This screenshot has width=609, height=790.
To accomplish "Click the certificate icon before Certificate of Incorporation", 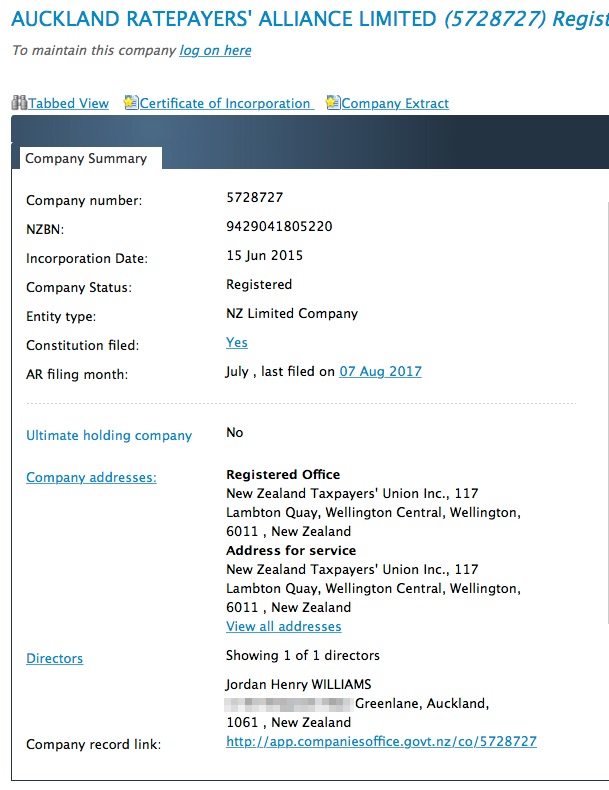I will point(131,102).
